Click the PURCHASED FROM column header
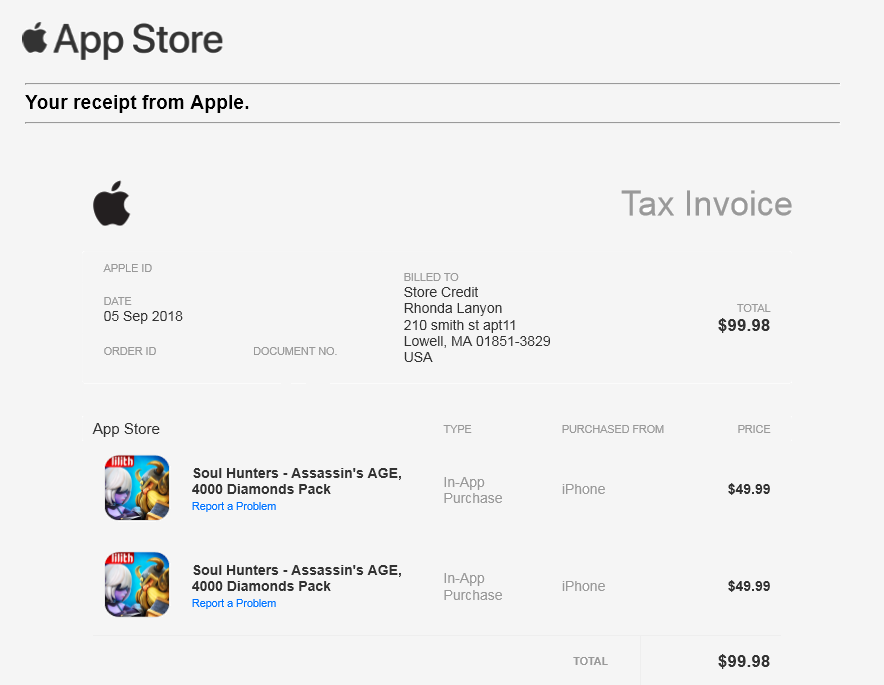The width and height of the screenshot is (884, 685). 612,430
